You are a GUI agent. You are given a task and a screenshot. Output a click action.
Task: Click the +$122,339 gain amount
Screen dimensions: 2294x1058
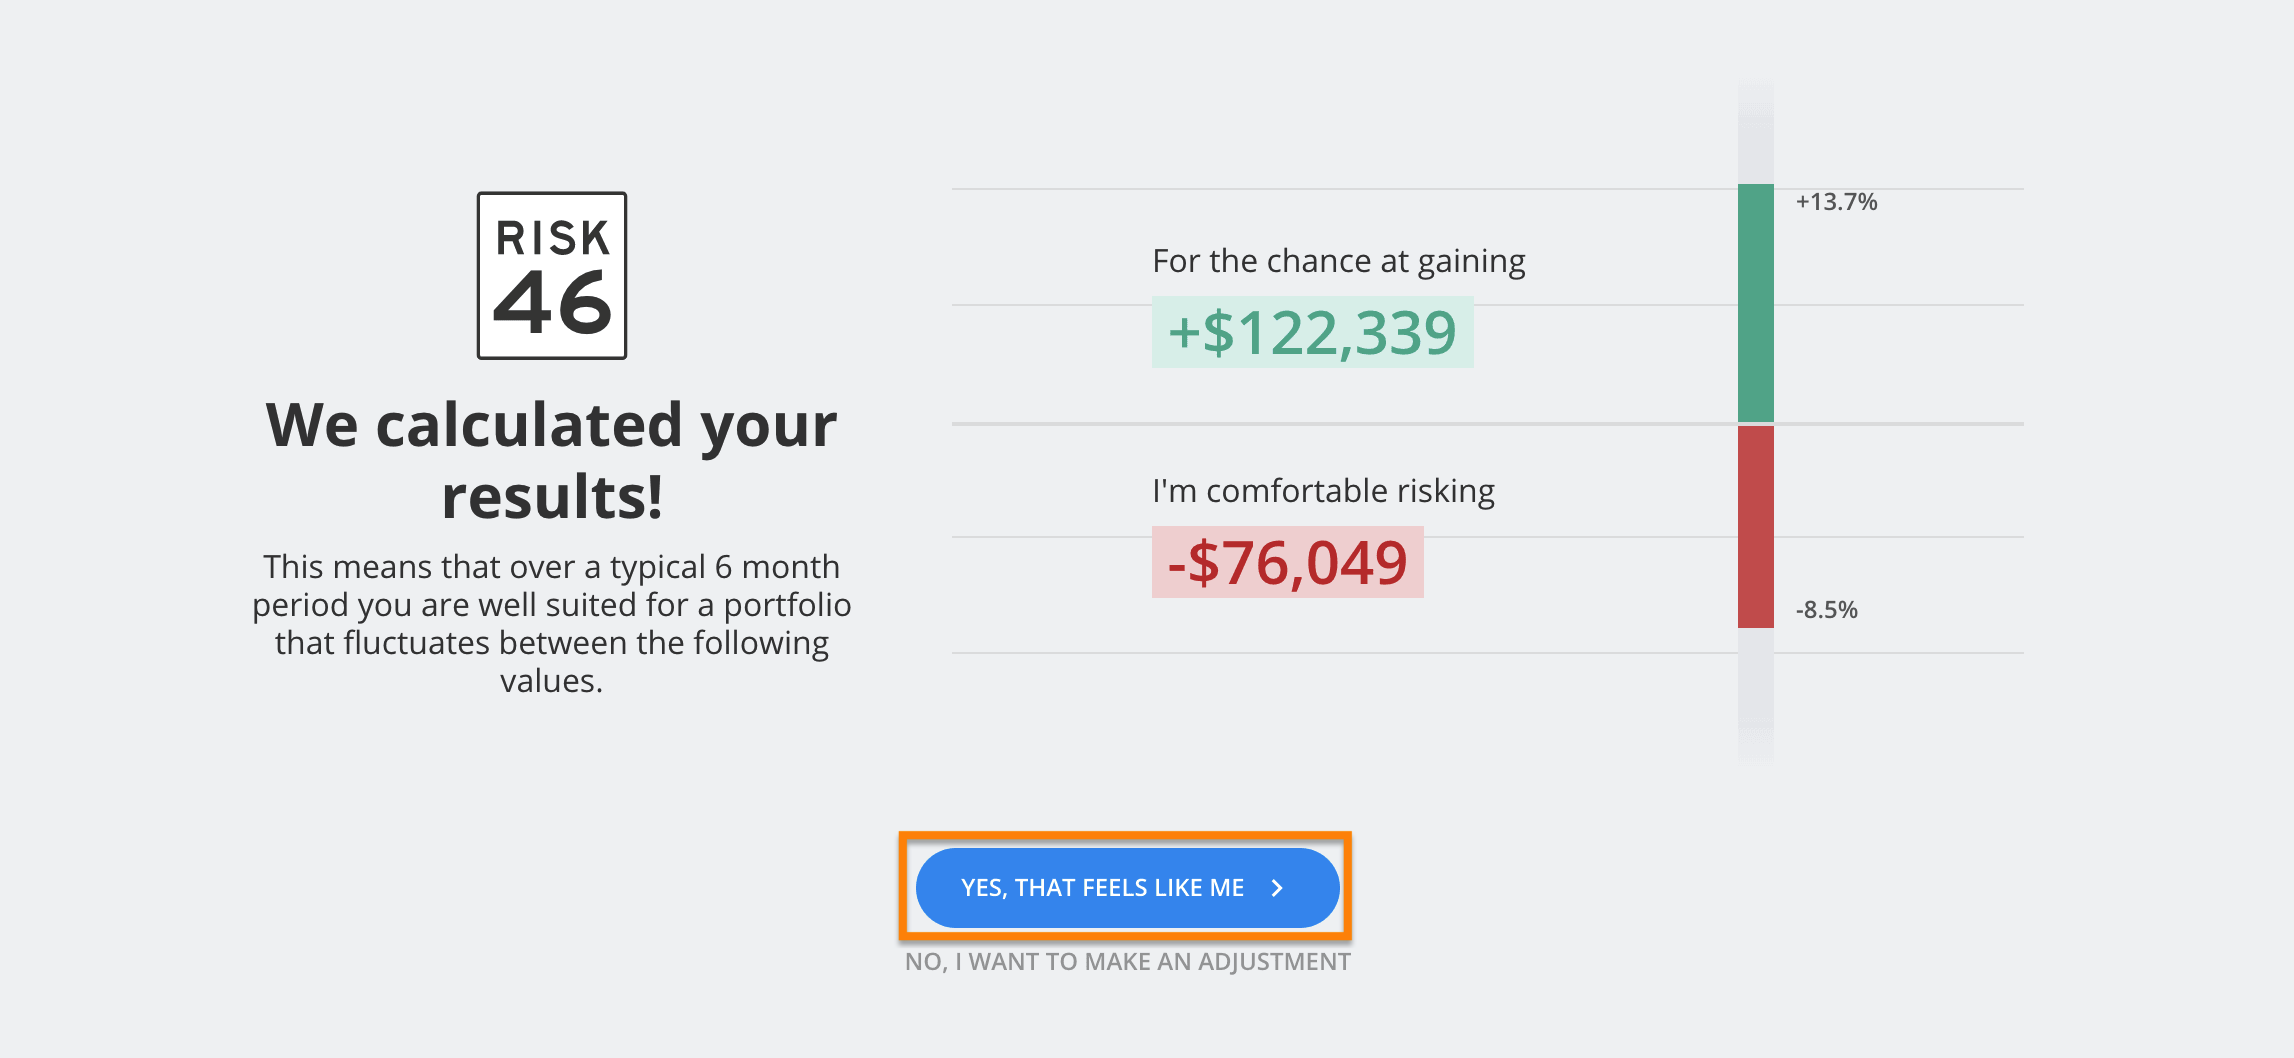pyautogui.click(x=1312, y=333)
